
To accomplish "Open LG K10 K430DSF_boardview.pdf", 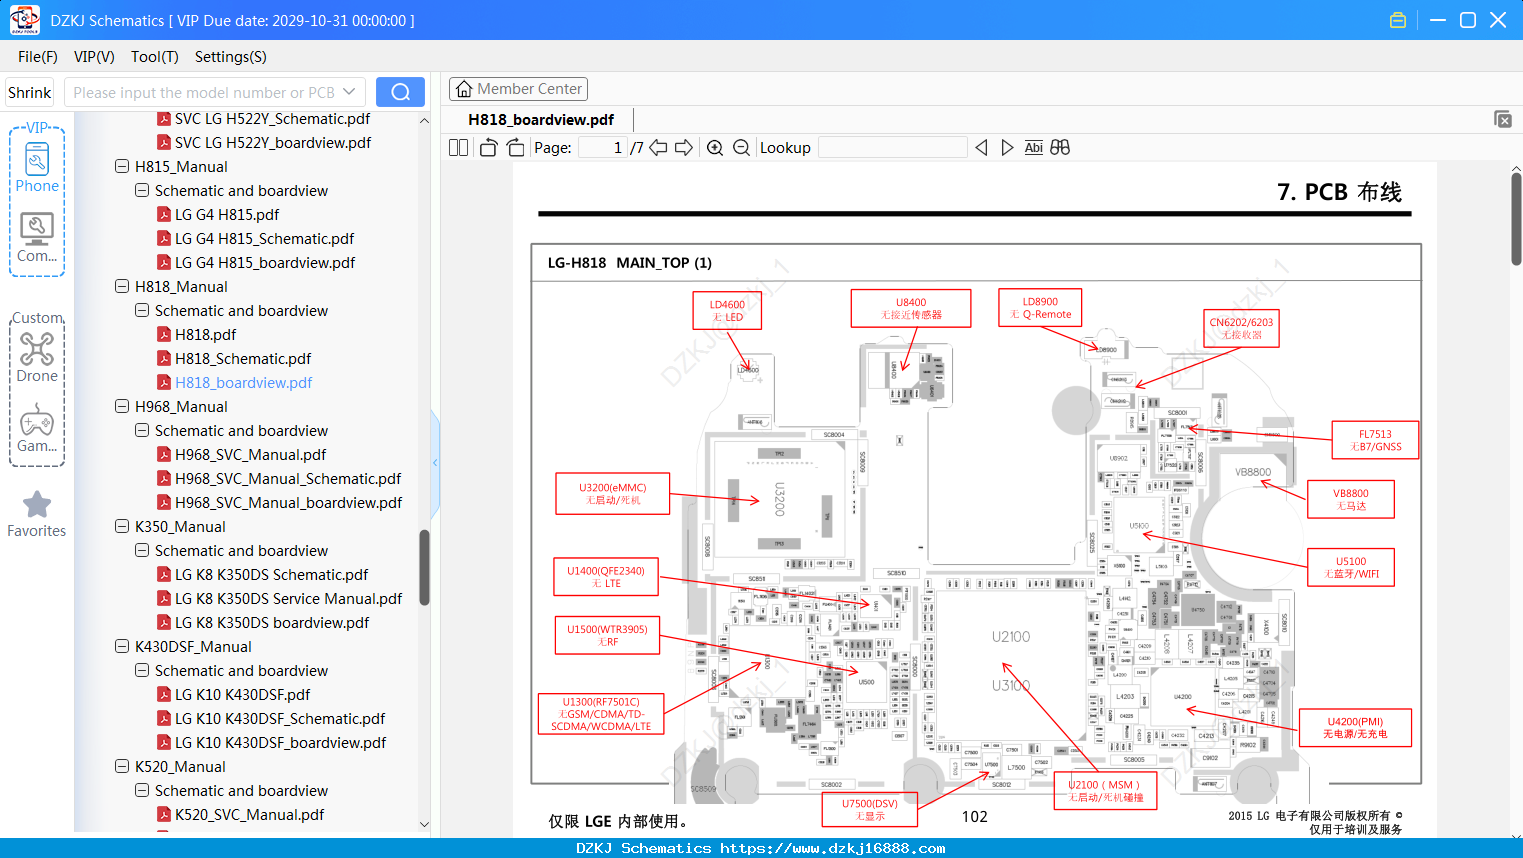I will 280,742.
